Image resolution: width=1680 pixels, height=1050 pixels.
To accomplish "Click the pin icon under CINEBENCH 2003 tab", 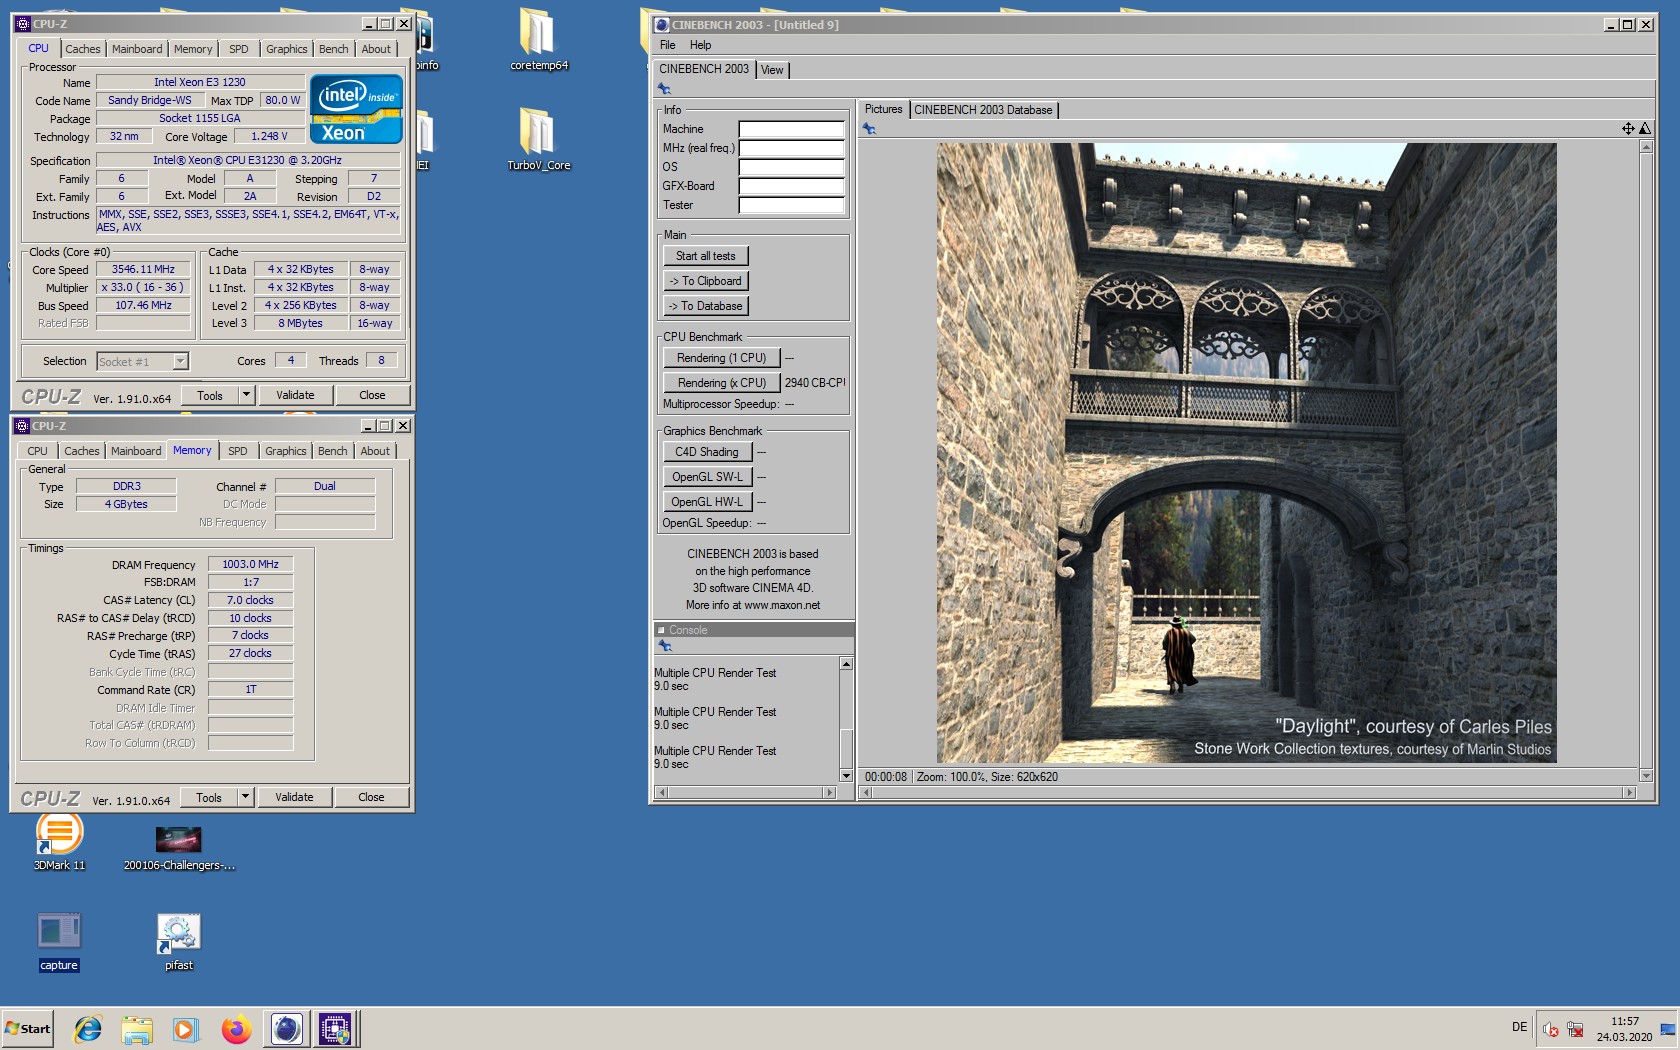I will 664,89.
